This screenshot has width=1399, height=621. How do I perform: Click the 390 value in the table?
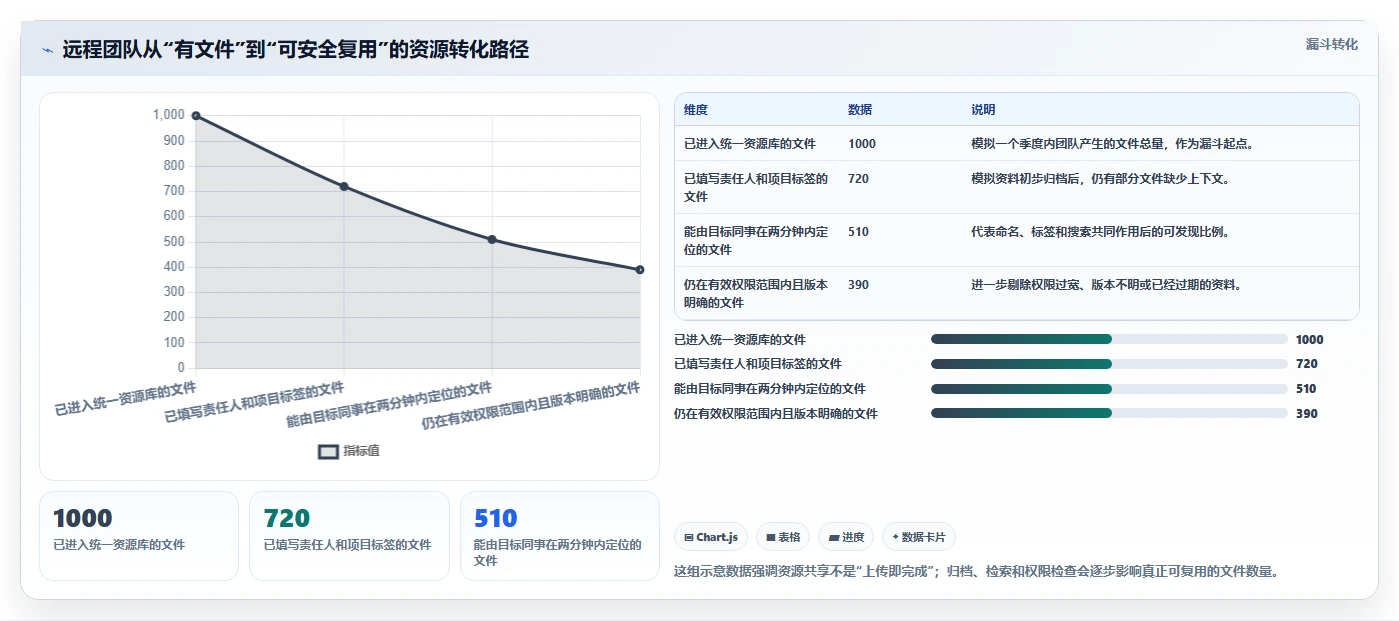(858, 285)
